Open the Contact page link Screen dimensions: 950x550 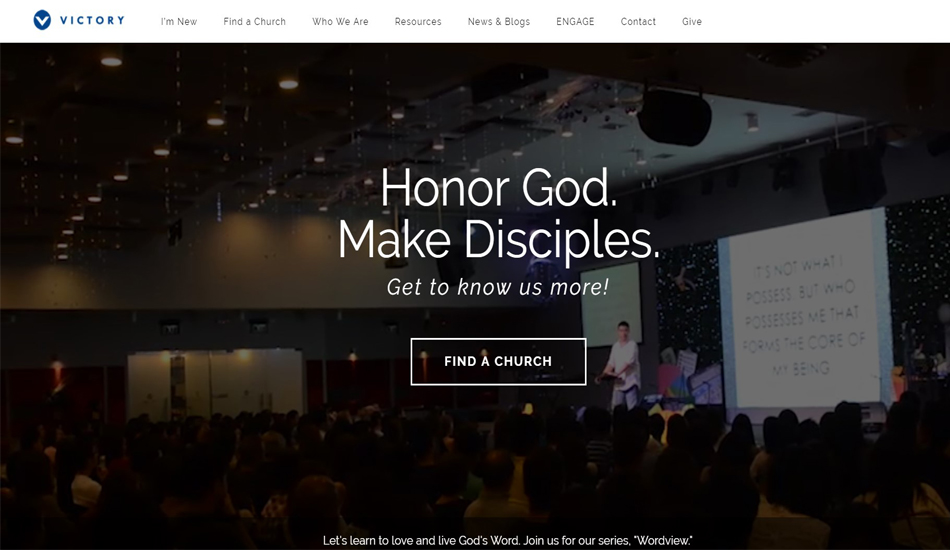pyautogui.click(x=638, y=21)
